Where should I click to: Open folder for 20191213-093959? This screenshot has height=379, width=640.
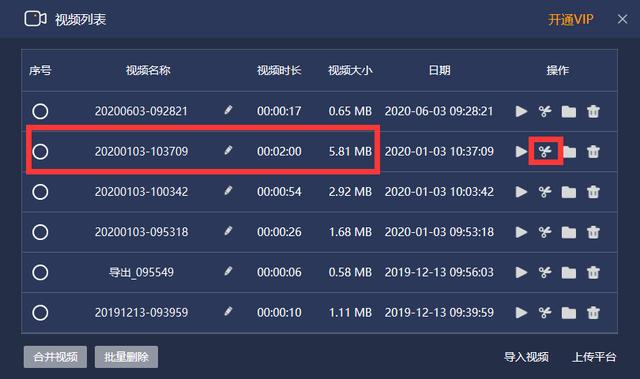click(569, 313)
